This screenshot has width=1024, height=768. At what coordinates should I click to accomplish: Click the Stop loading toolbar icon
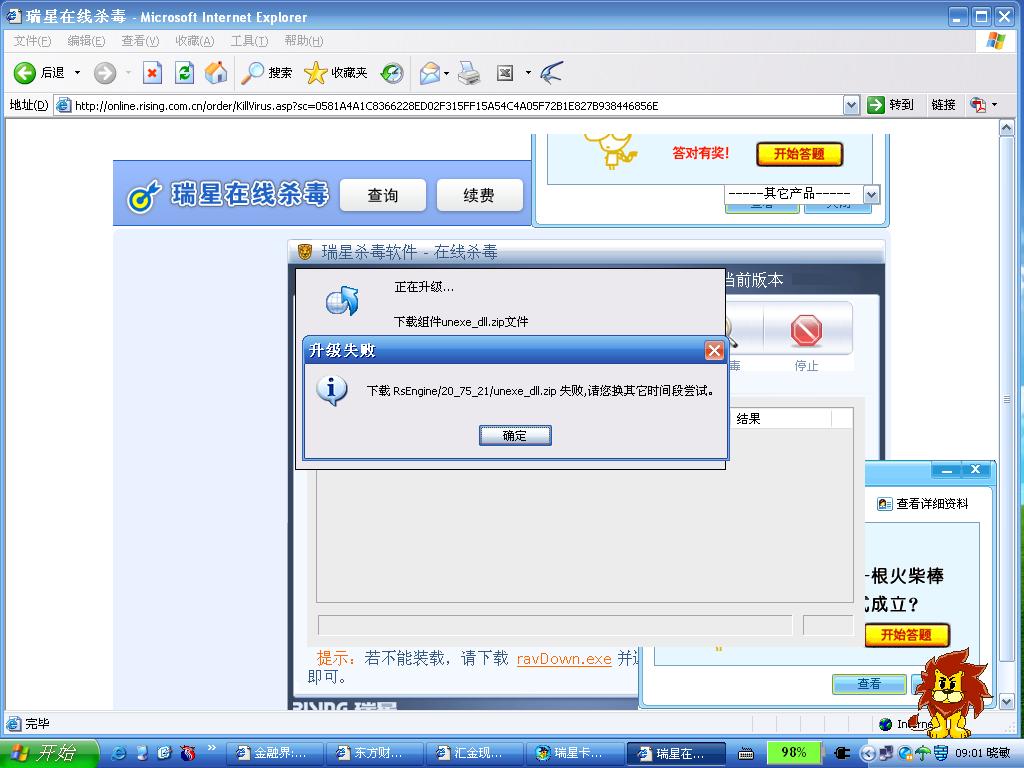(x=152, y=72)
